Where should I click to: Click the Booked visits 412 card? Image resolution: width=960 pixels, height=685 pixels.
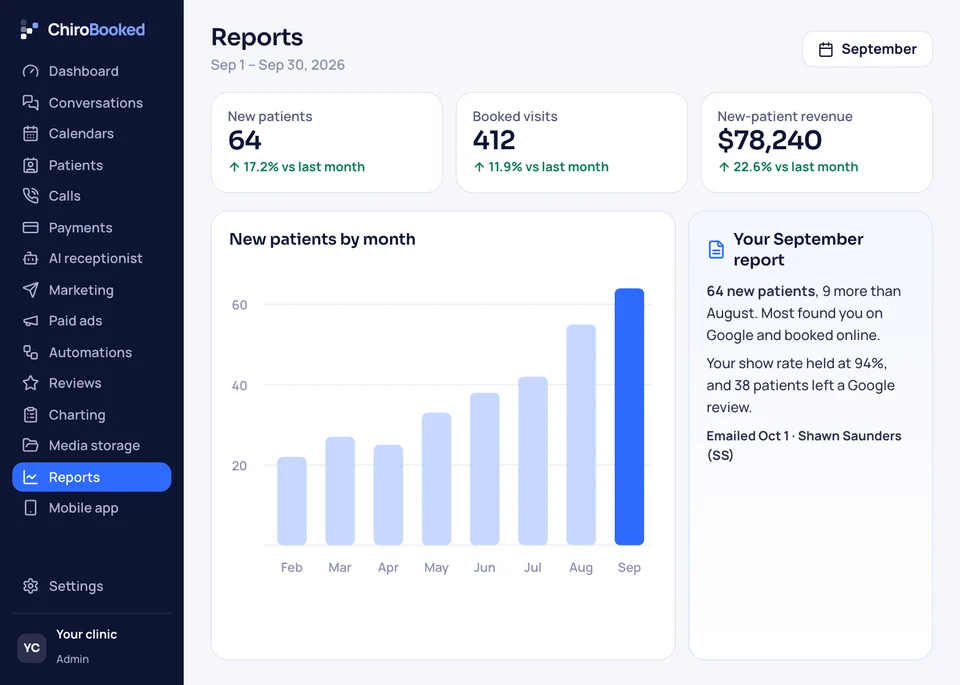[x=572, y=143]
